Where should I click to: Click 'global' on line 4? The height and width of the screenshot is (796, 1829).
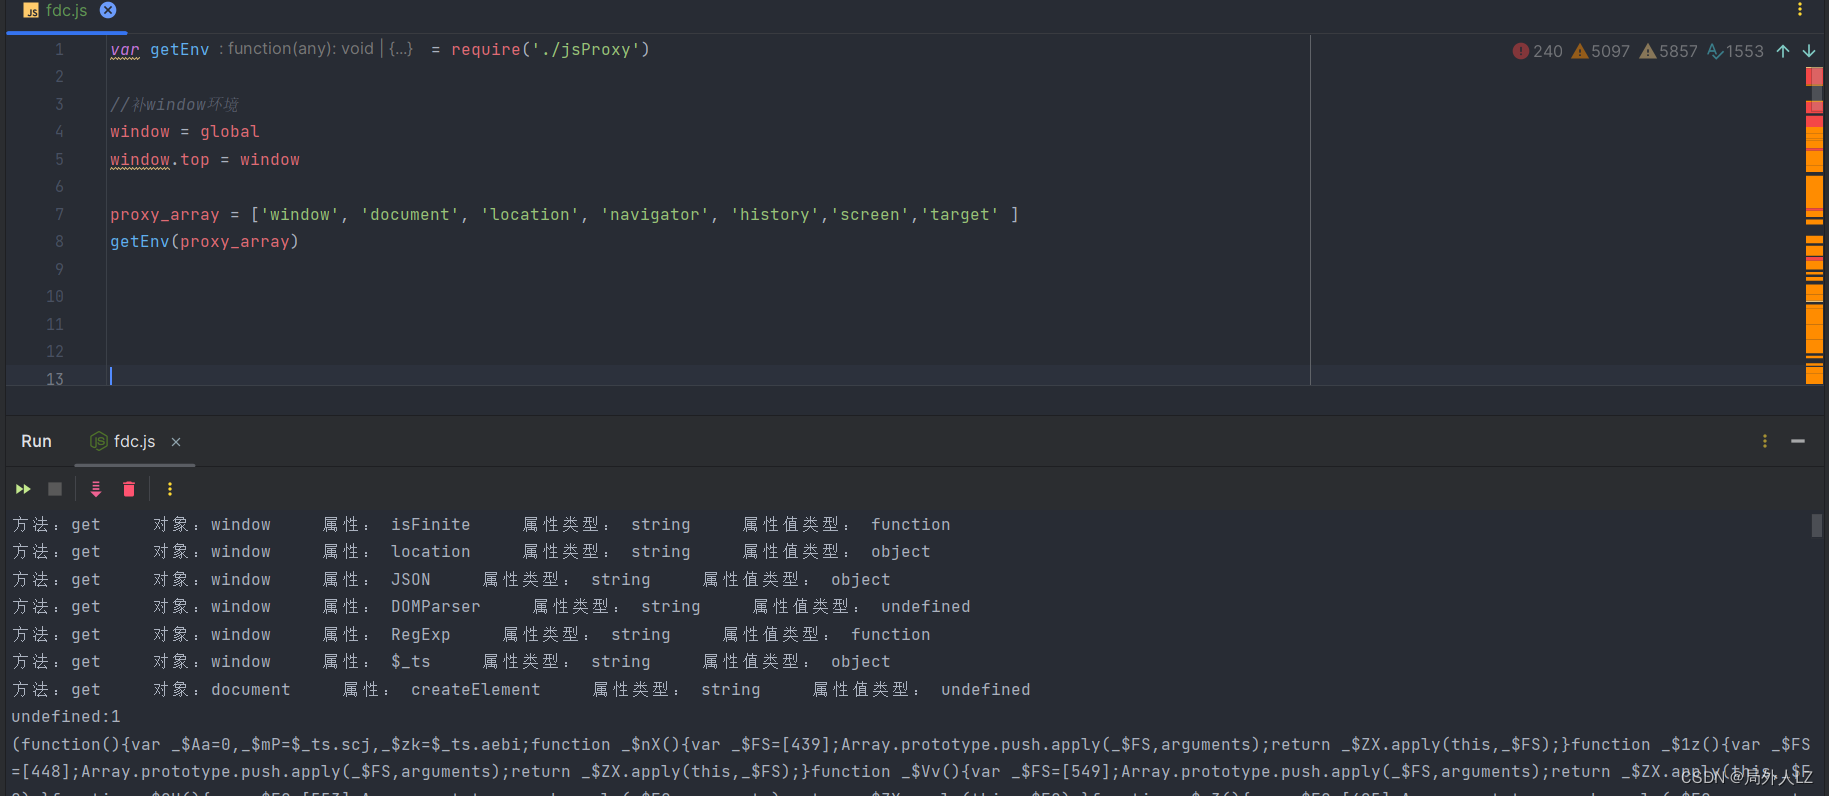click(230, 132)
